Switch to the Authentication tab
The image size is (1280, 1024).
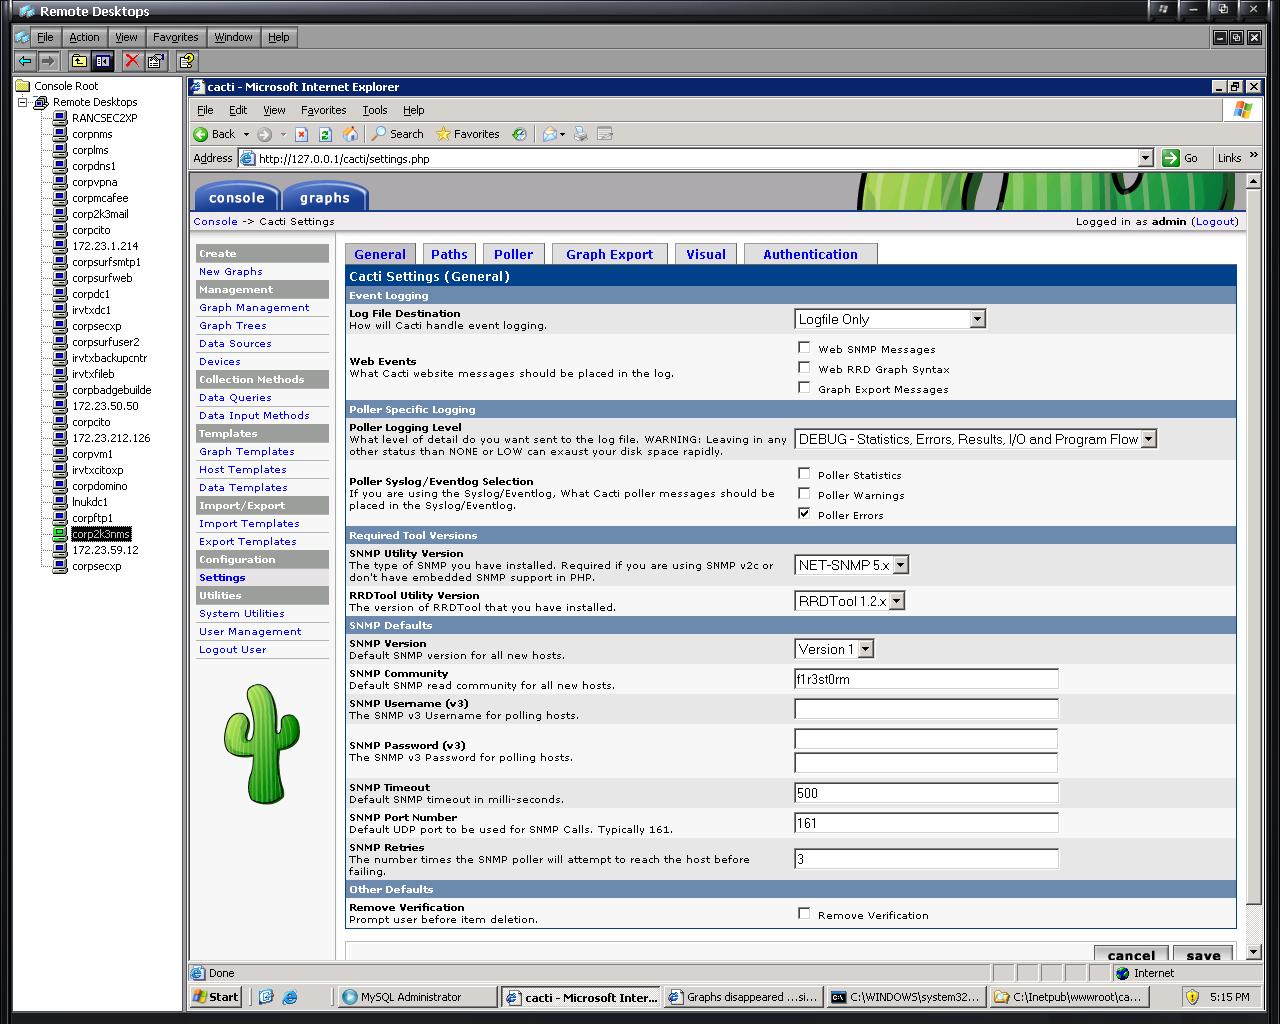tap(810, 254)
